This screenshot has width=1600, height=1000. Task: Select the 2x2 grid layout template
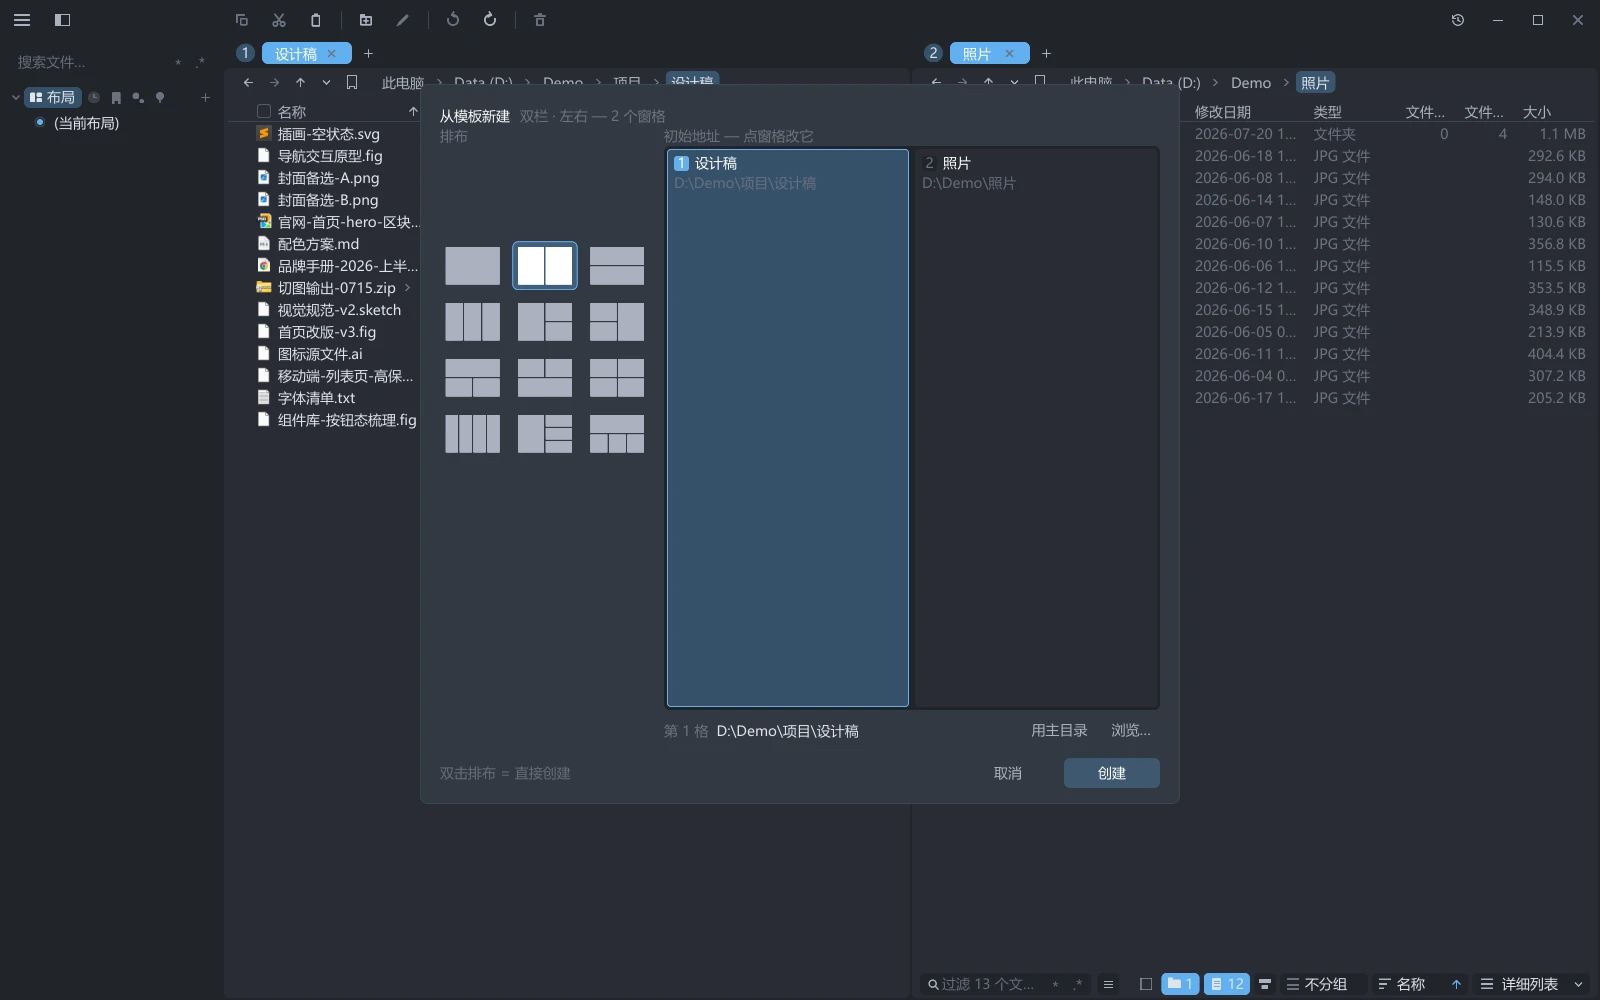(617, 378)
